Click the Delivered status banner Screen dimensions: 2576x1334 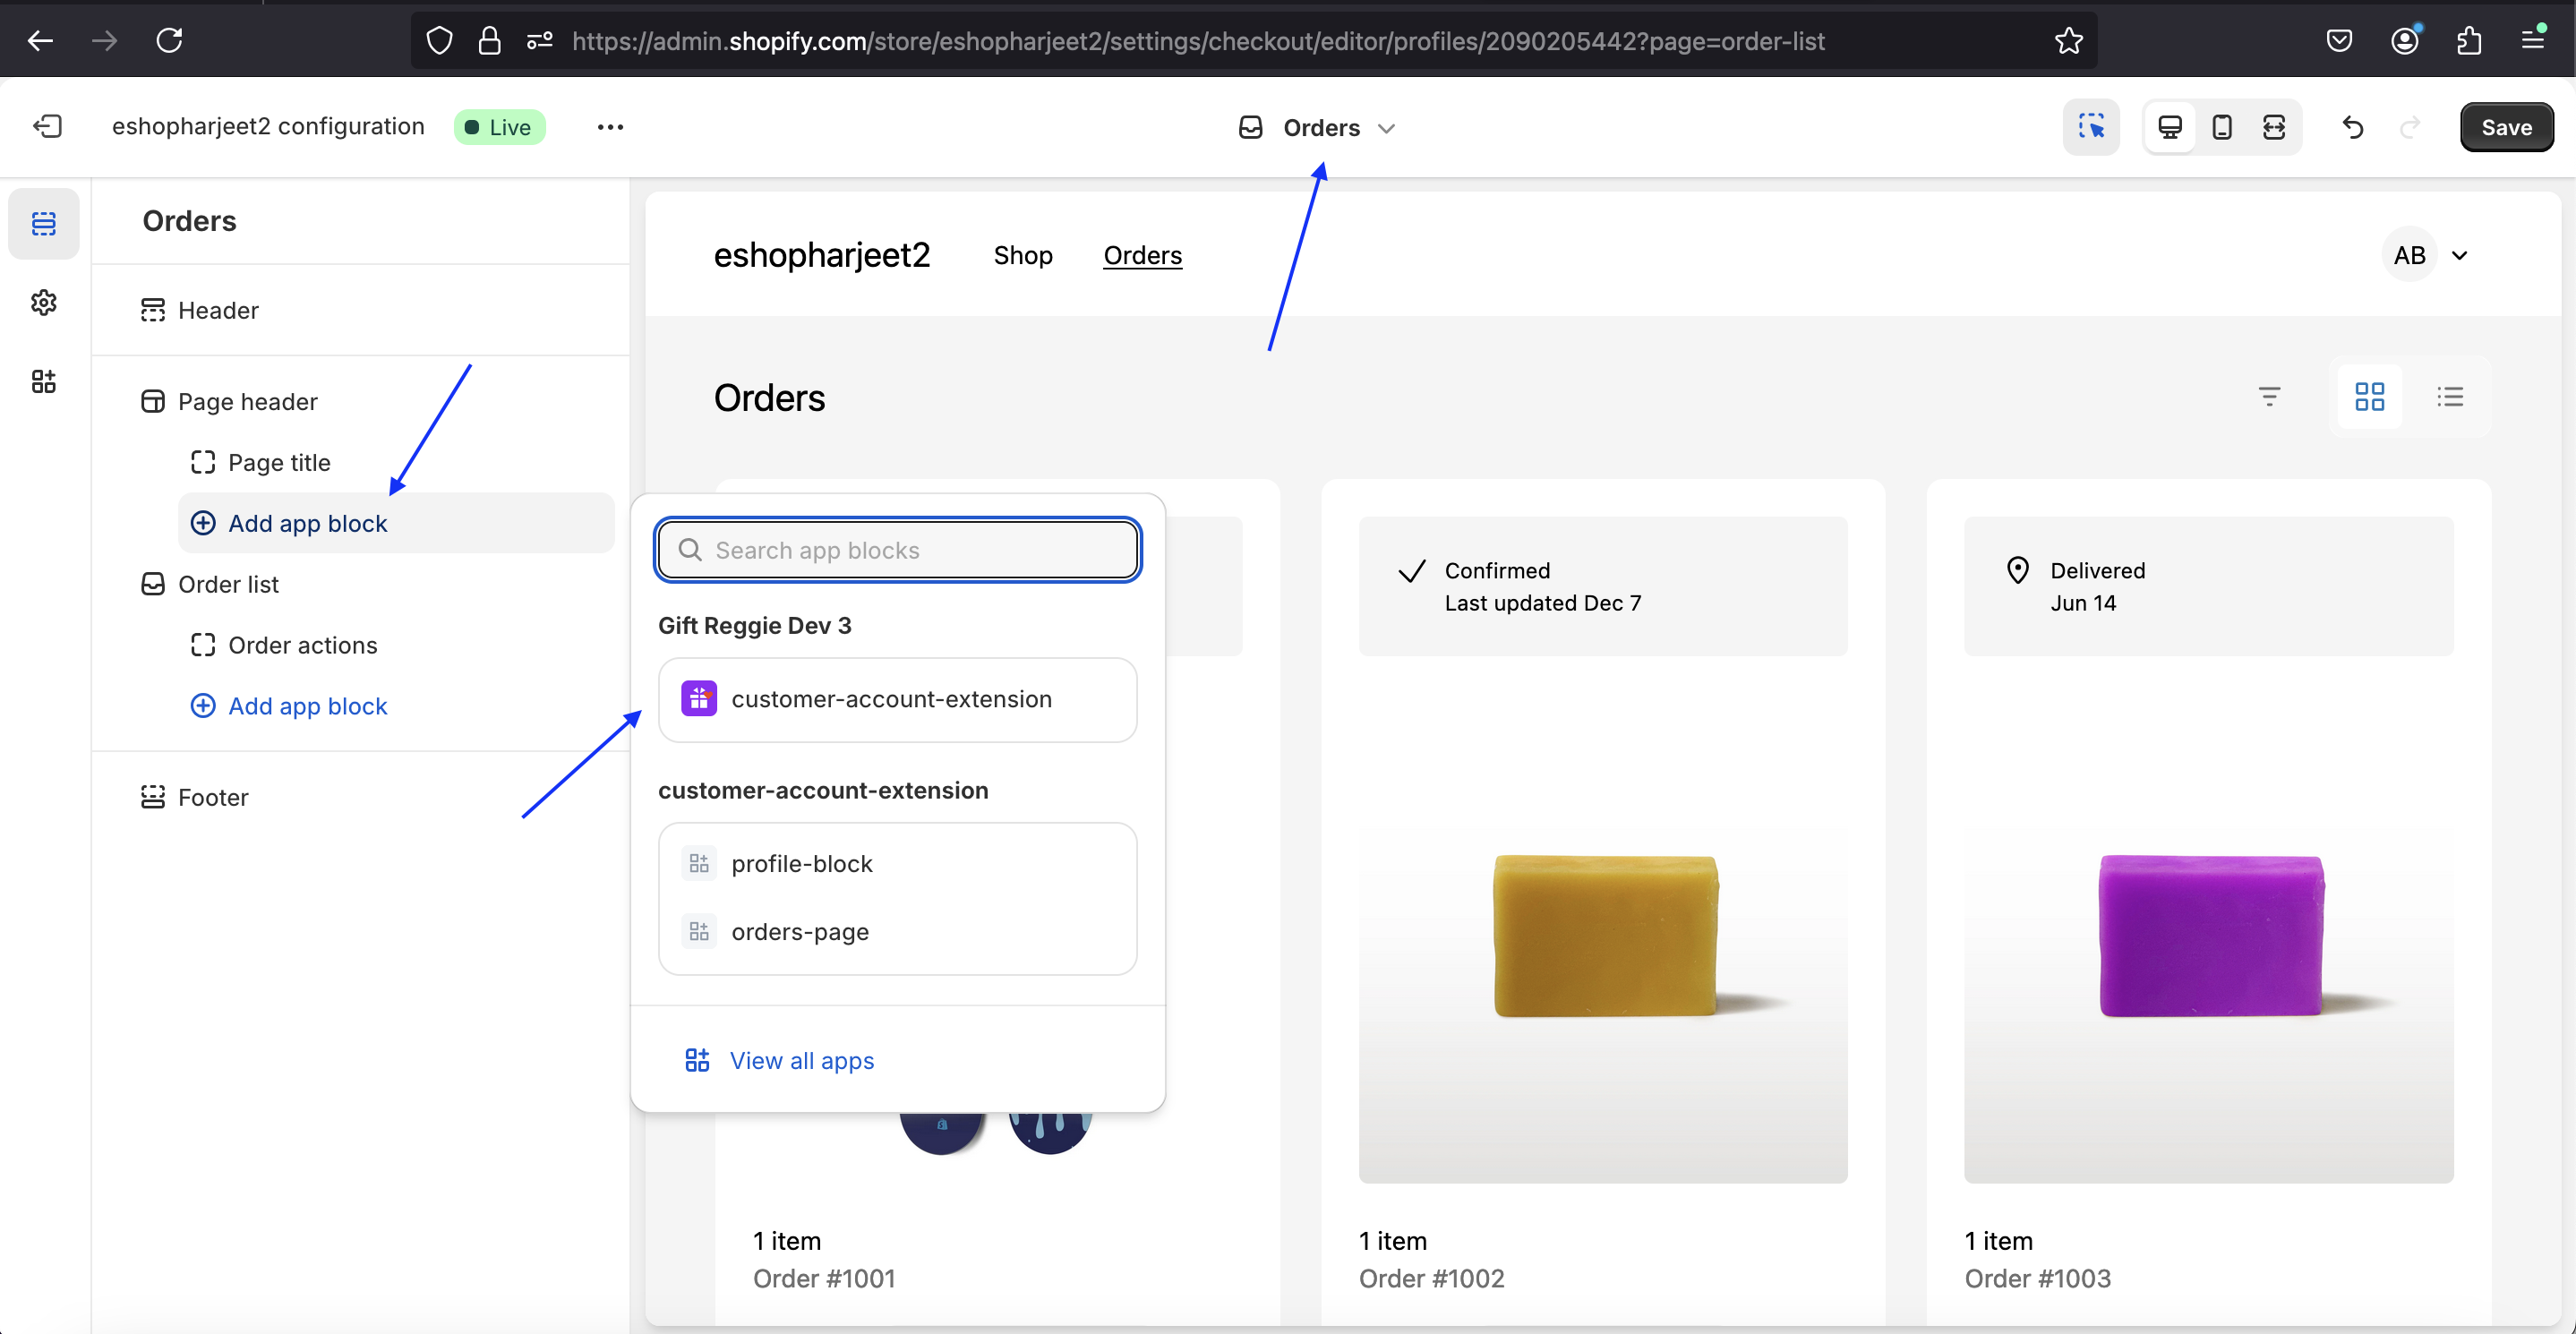point(2208,586)
